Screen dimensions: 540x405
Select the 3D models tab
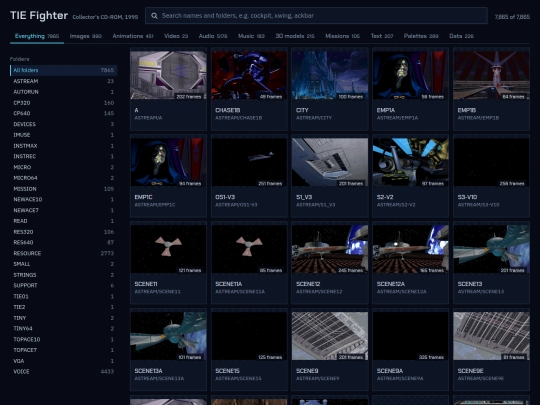point(295,36)
